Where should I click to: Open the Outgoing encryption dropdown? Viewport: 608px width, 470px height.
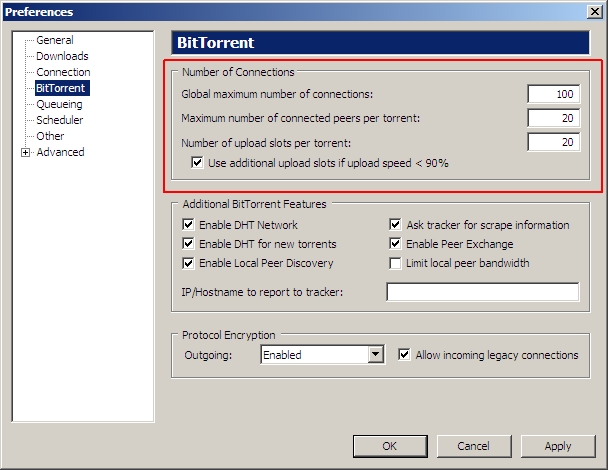pos(375,354)
